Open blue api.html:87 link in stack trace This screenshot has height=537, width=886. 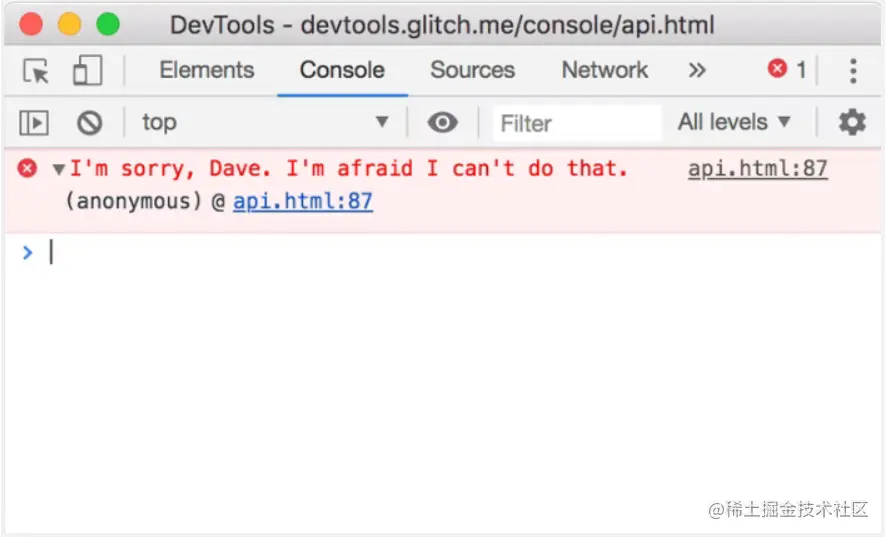303,201
